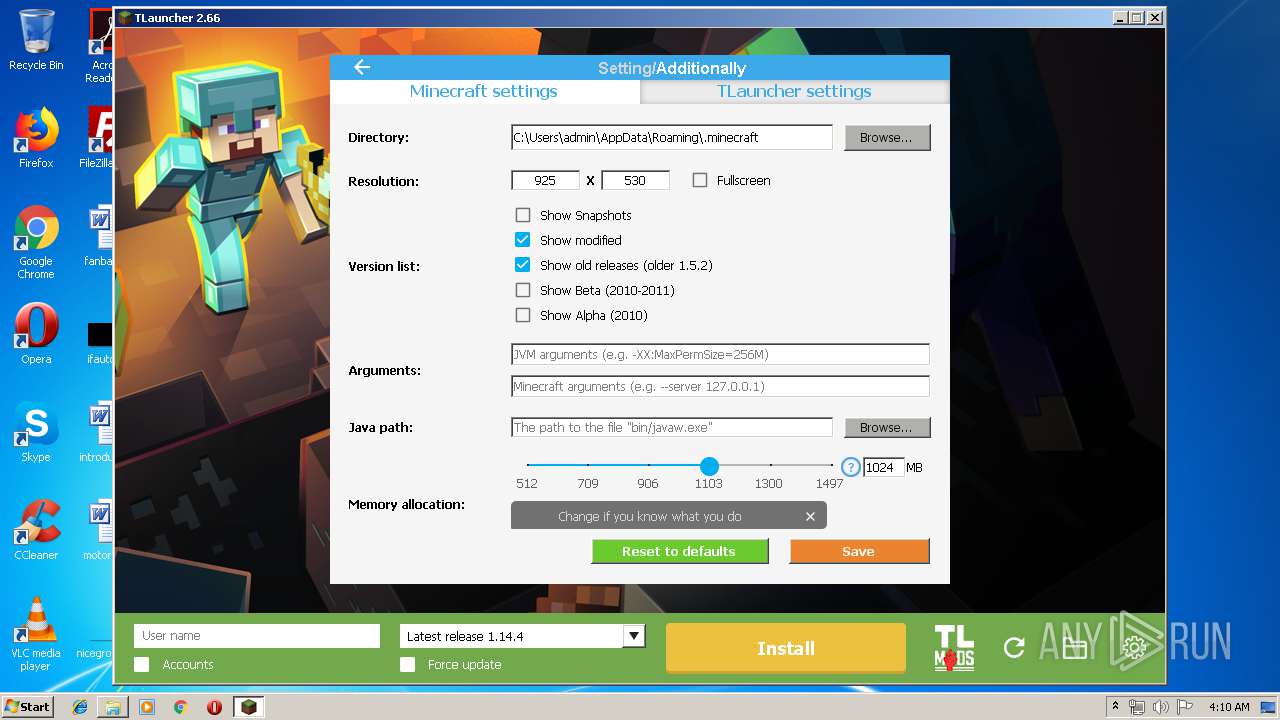Open the memory allocation help question mark
Screen dimensions: 1280x720
coord(851,467)
